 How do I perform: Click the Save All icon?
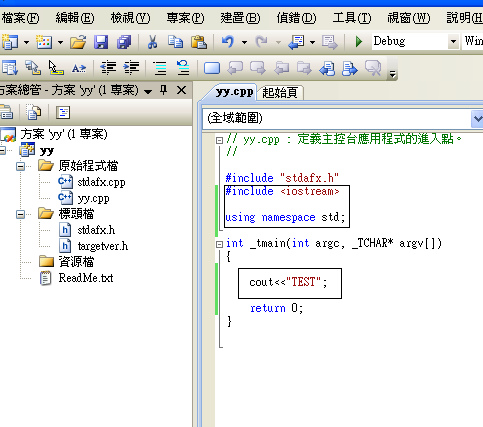pyautogui.click(x=124, y=42)
